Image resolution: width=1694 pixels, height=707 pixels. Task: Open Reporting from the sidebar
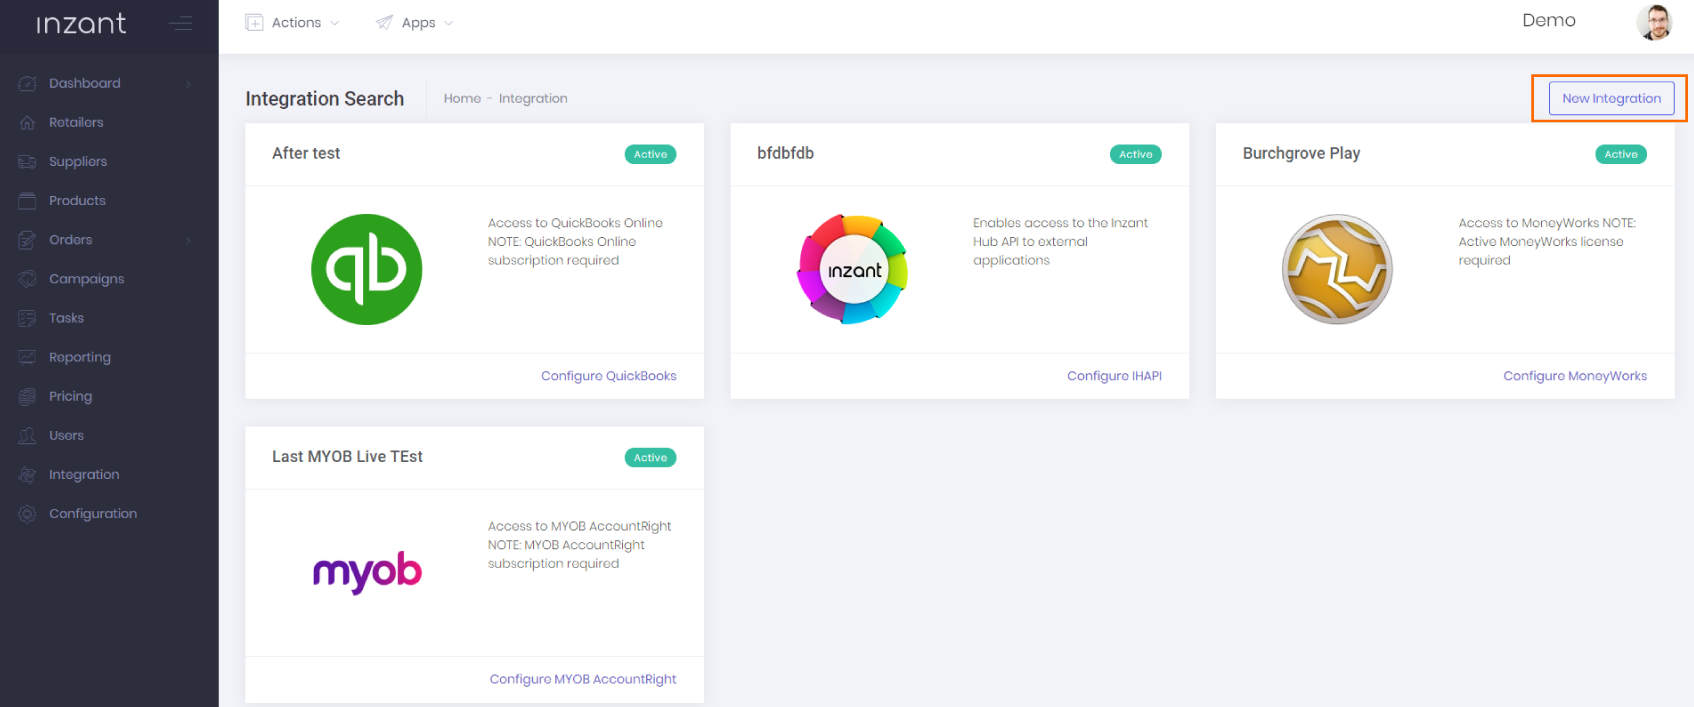(x=80, y=357)
